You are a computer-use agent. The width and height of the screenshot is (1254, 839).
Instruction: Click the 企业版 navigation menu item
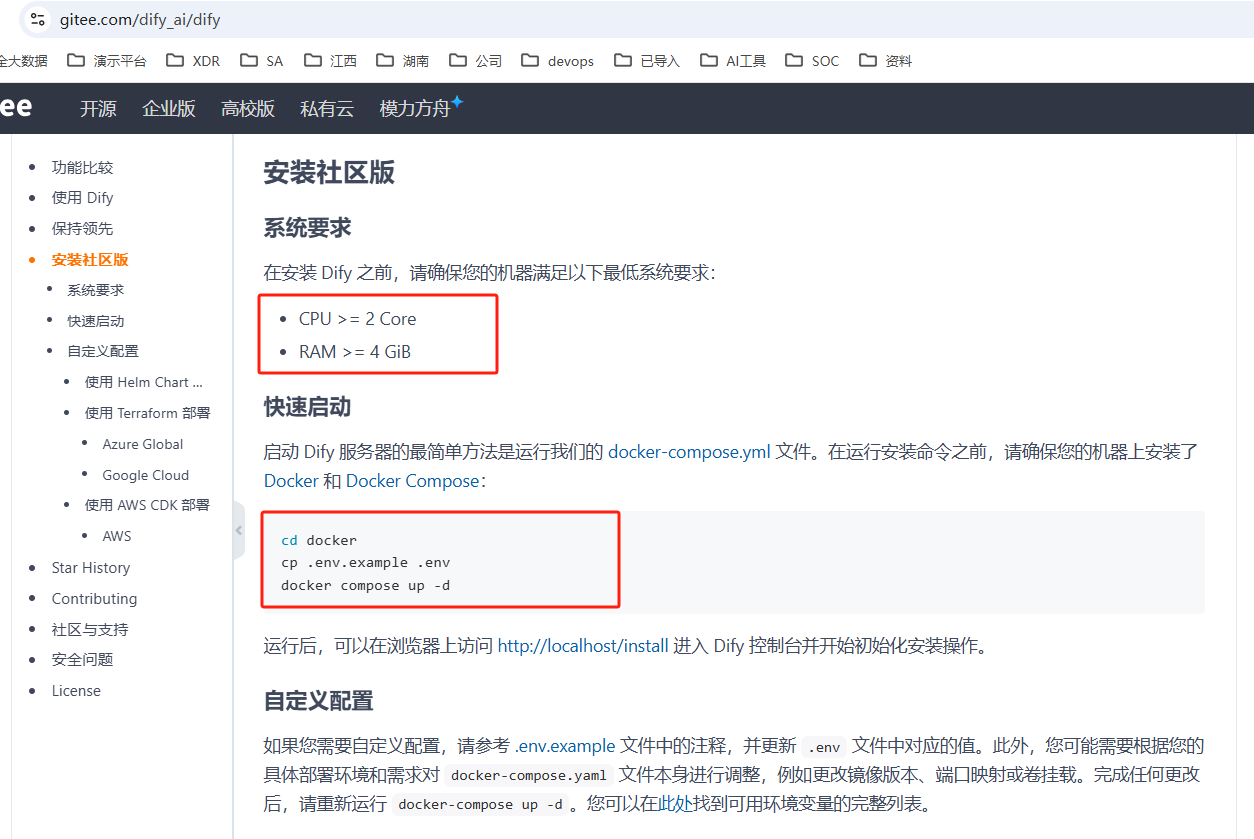[x=169, y=109]
